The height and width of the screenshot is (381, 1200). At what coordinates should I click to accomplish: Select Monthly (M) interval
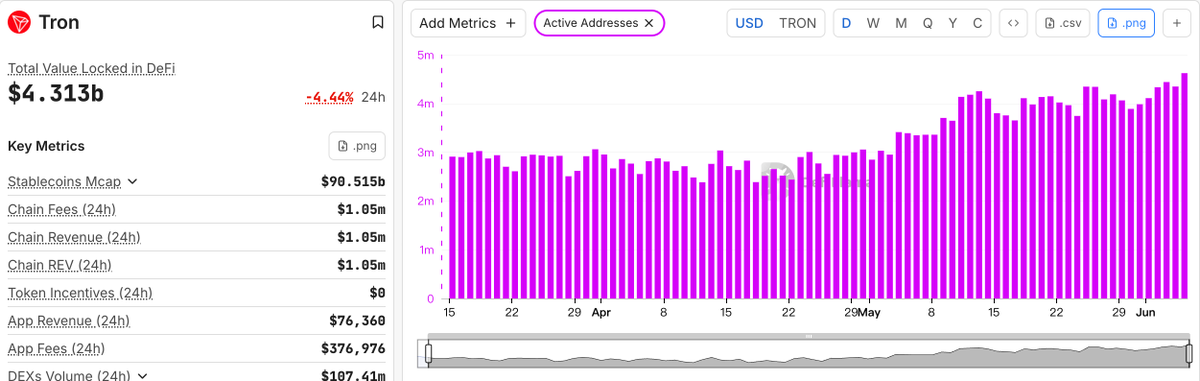click(901, 23)
